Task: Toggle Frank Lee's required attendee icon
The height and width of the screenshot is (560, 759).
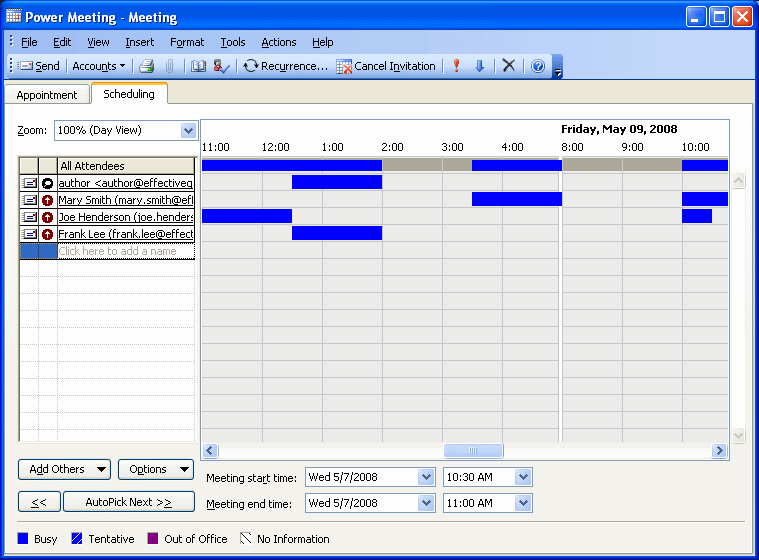Action: pos(47,234)
